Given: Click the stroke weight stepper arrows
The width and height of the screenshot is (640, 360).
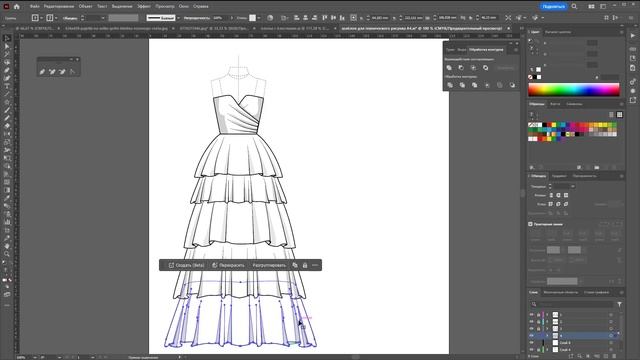Looking at the screenshot, I should tap(550, 186).
